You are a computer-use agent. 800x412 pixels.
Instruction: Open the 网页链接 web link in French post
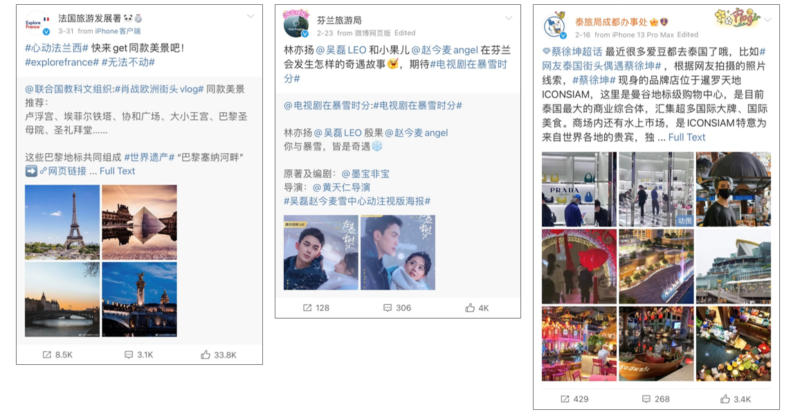[x=63, y=171]
